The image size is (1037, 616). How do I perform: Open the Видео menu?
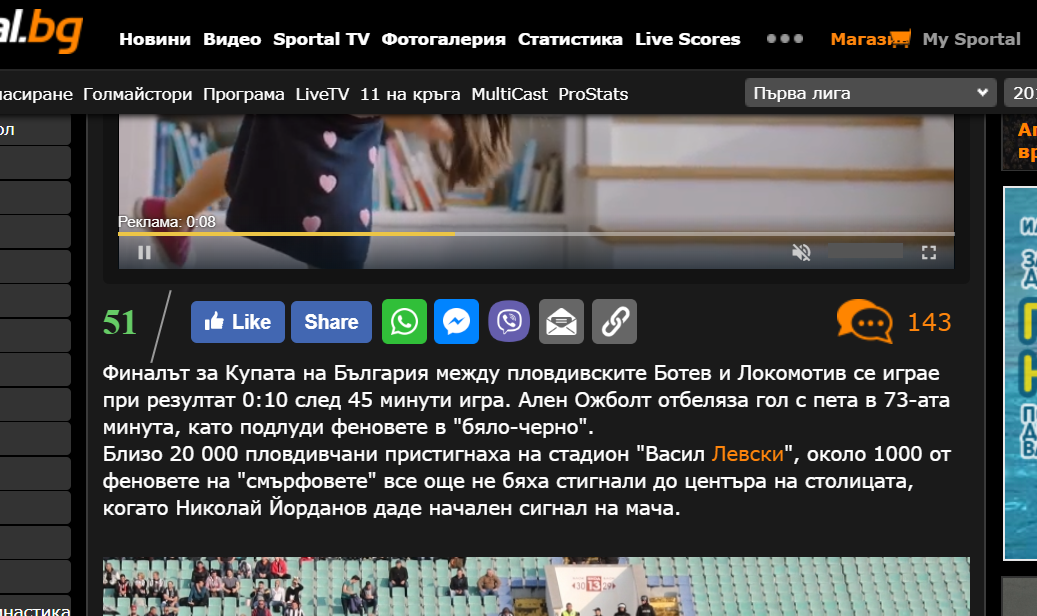[x=232, y=39]
